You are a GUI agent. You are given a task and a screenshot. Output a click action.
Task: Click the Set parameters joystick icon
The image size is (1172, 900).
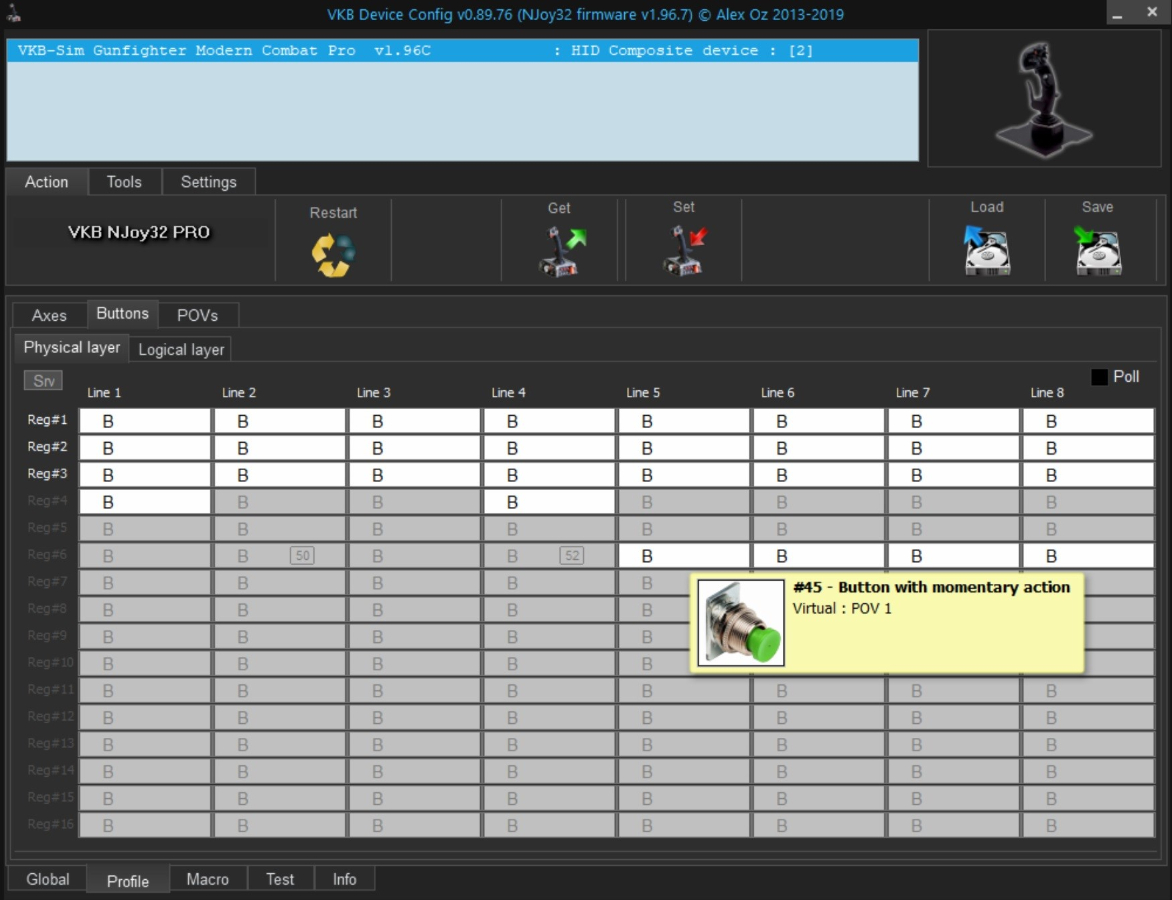pos(684,250)
